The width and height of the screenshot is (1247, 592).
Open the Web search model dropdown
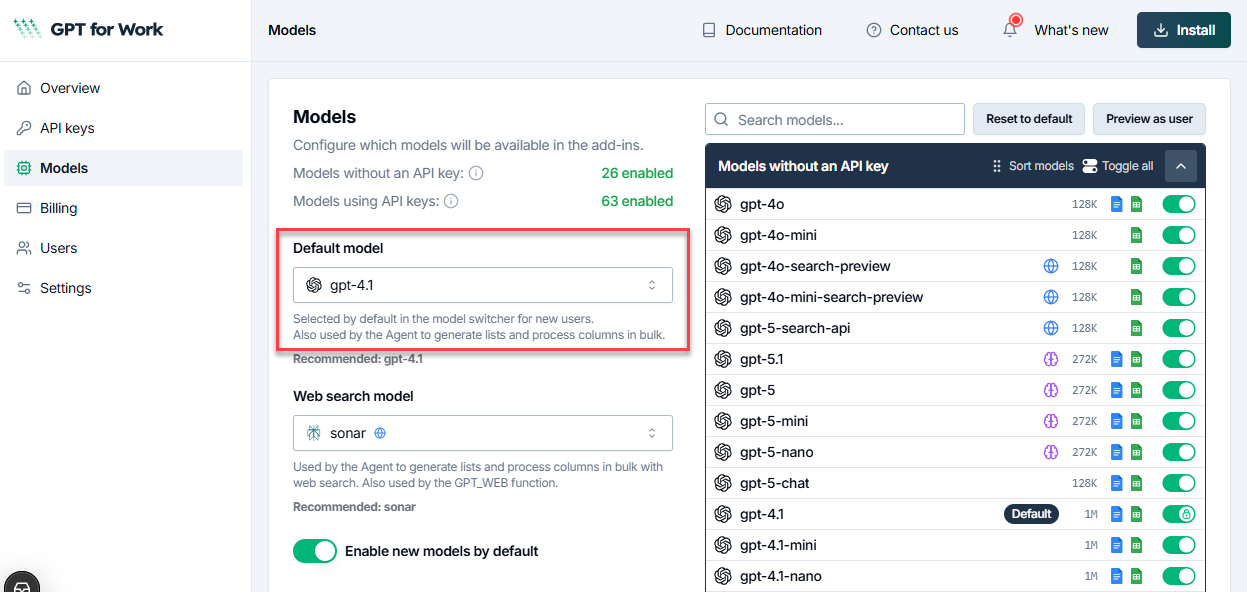(482, 433)
